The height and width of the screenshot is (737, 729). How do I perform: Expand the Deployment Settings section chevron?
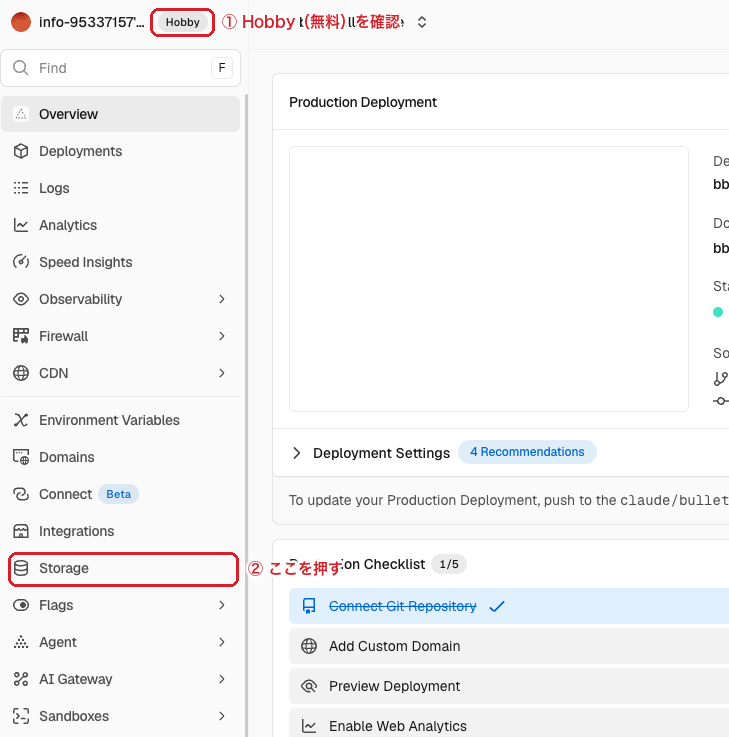point(297,453)
